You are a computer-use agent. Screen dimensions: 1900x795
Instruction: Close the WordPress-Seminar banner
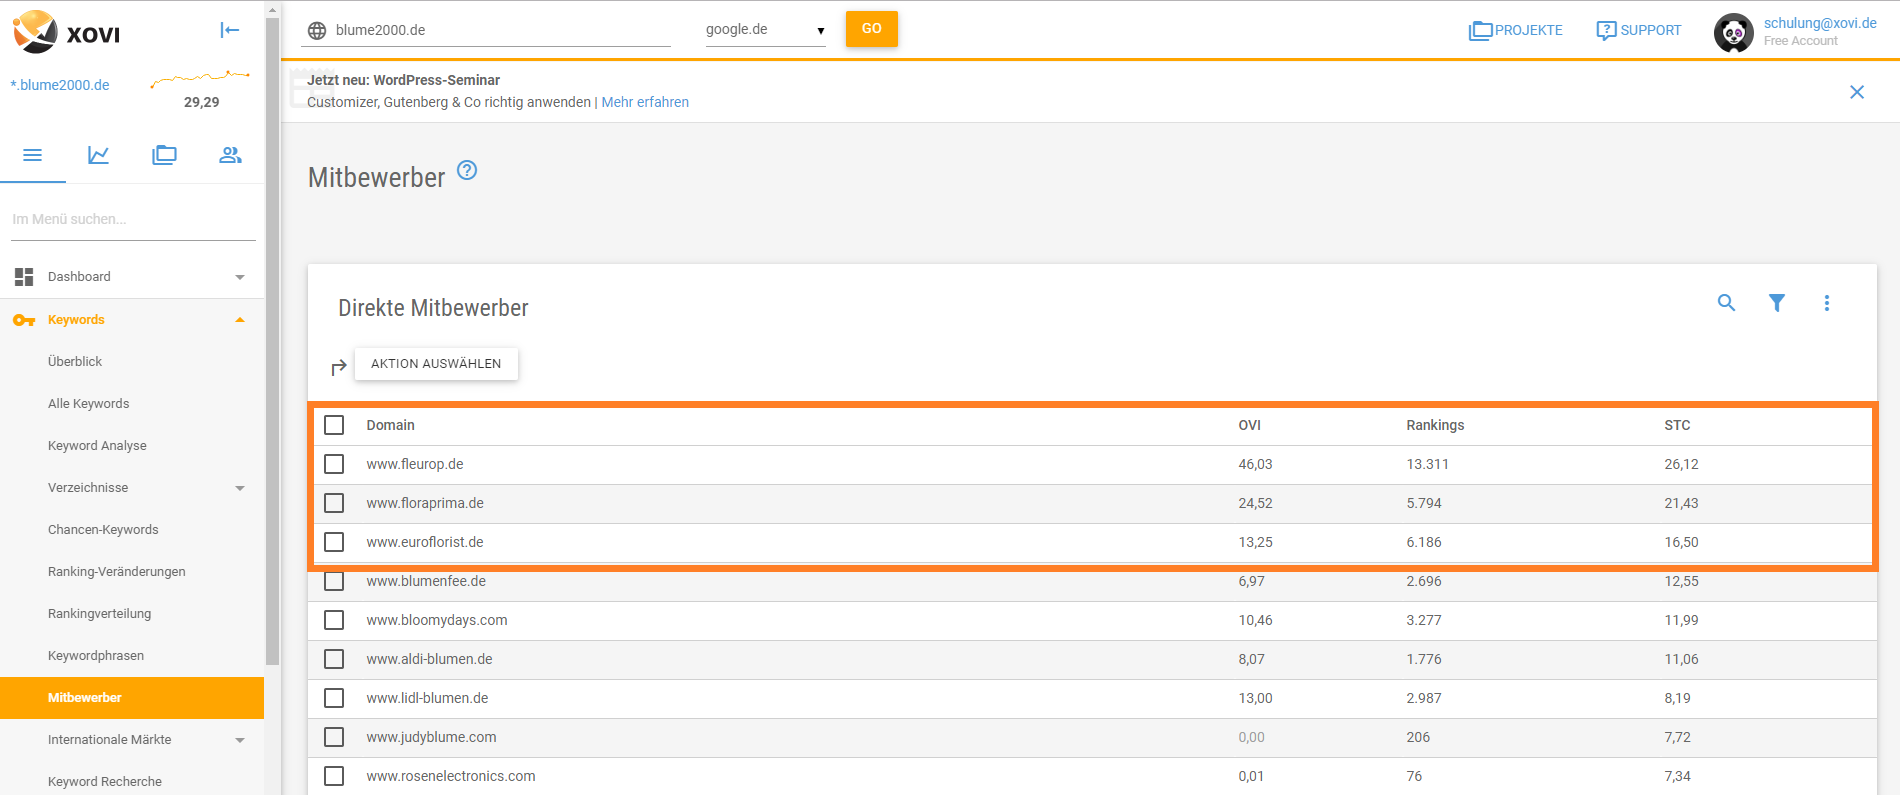click(1857, 92)
